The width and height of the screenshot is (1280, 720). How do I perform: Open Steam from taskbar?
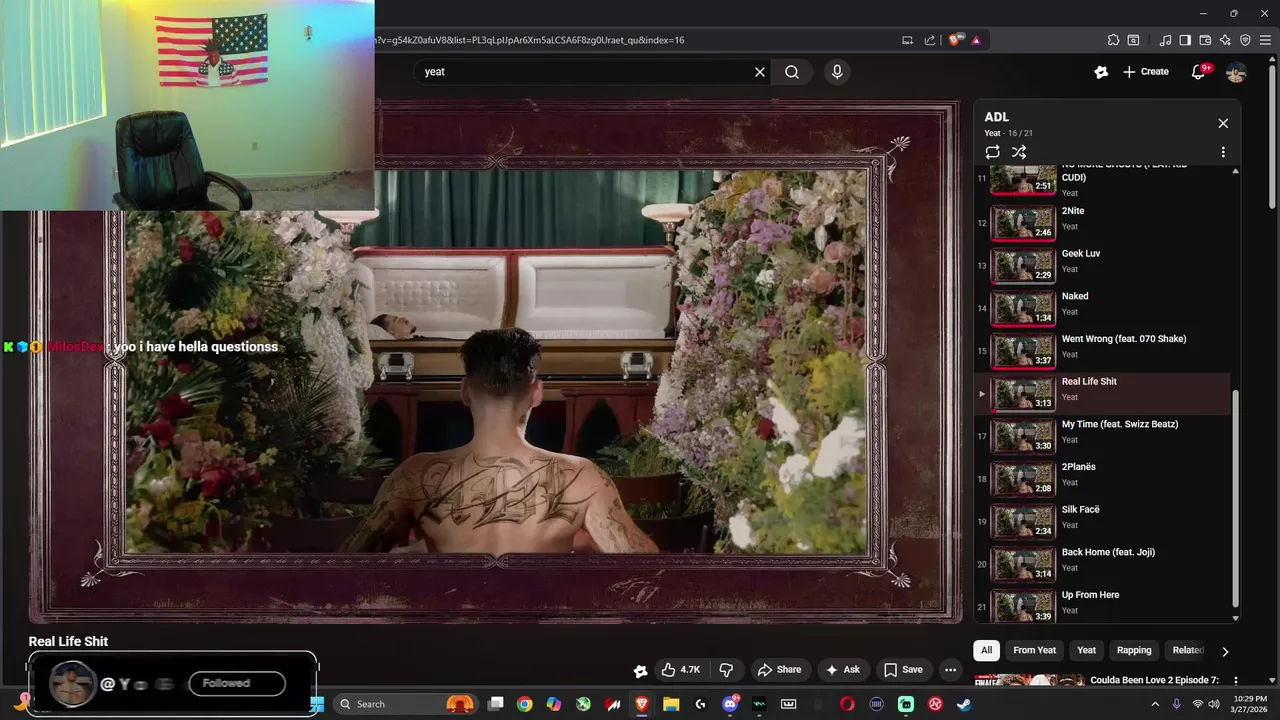[x=964, y=704]
